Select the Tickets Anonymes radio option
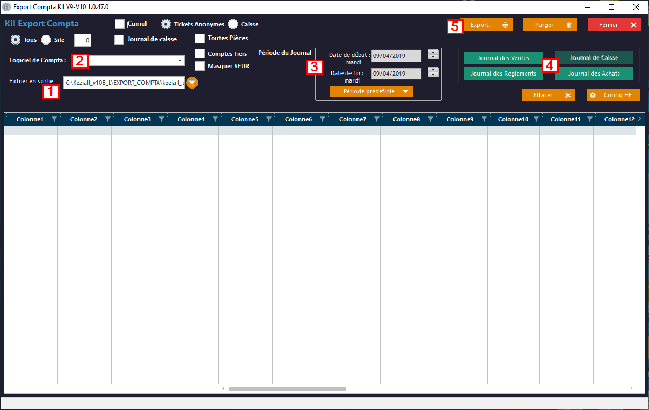 [x=166, y=24]
